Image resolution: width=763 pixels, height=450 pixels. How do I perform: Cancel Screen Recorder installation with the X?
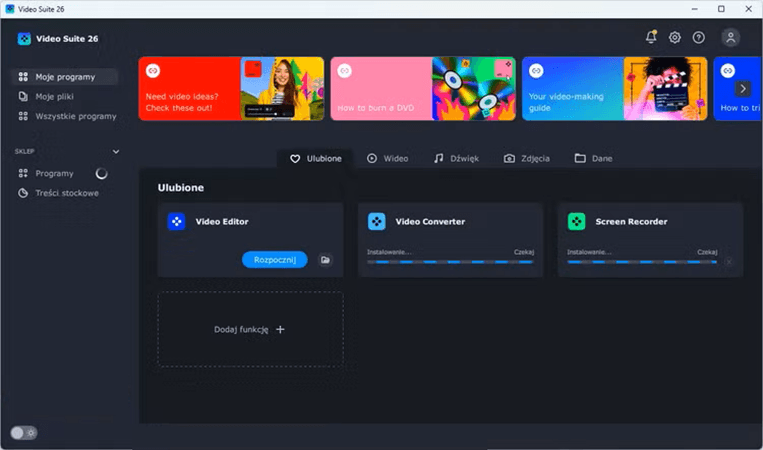(728, 262)
